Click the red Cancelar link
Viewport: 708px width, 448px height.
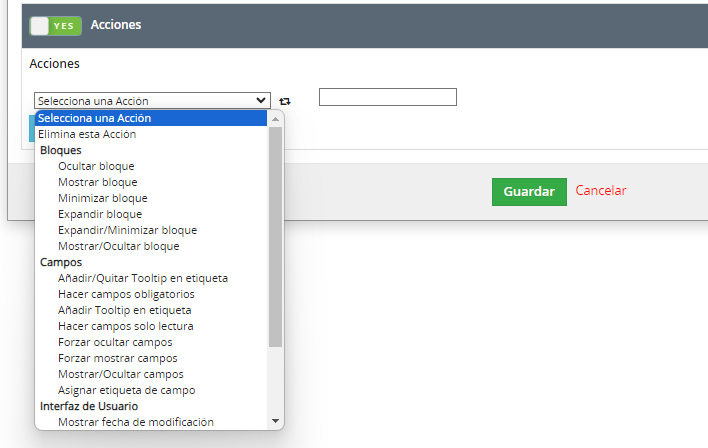coord(601,191)
